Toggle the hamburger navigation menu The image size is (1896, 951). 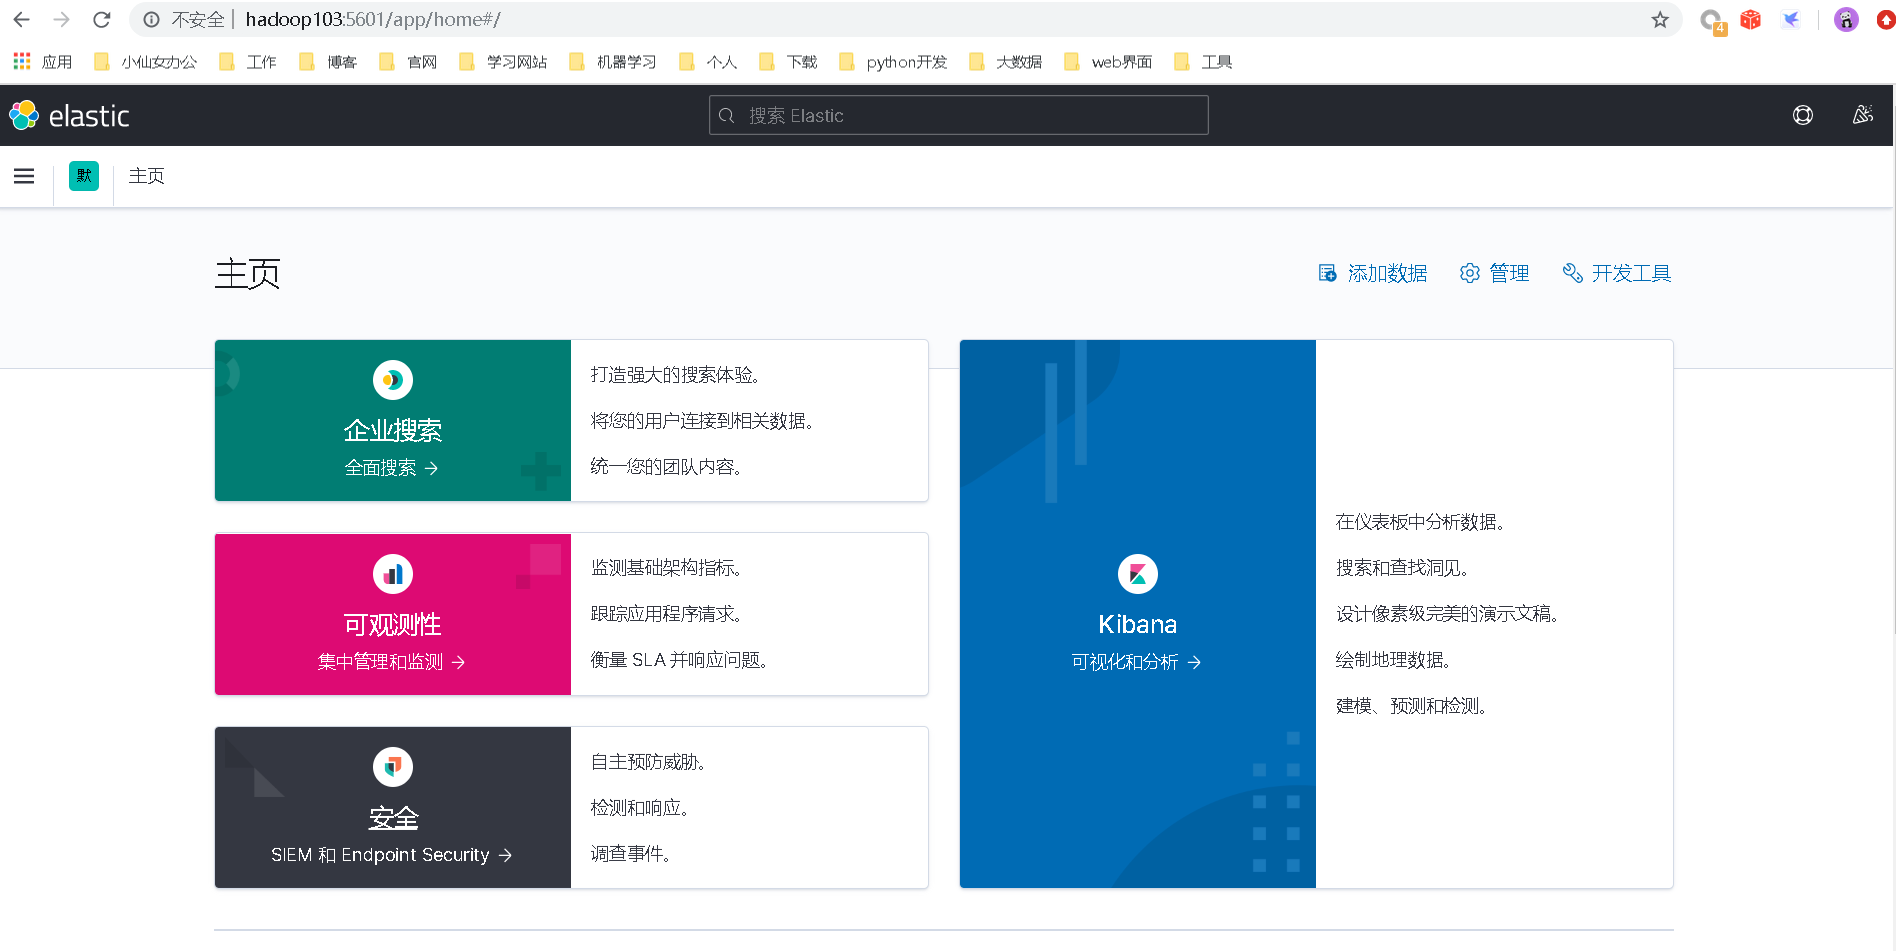tap(24, 176)
